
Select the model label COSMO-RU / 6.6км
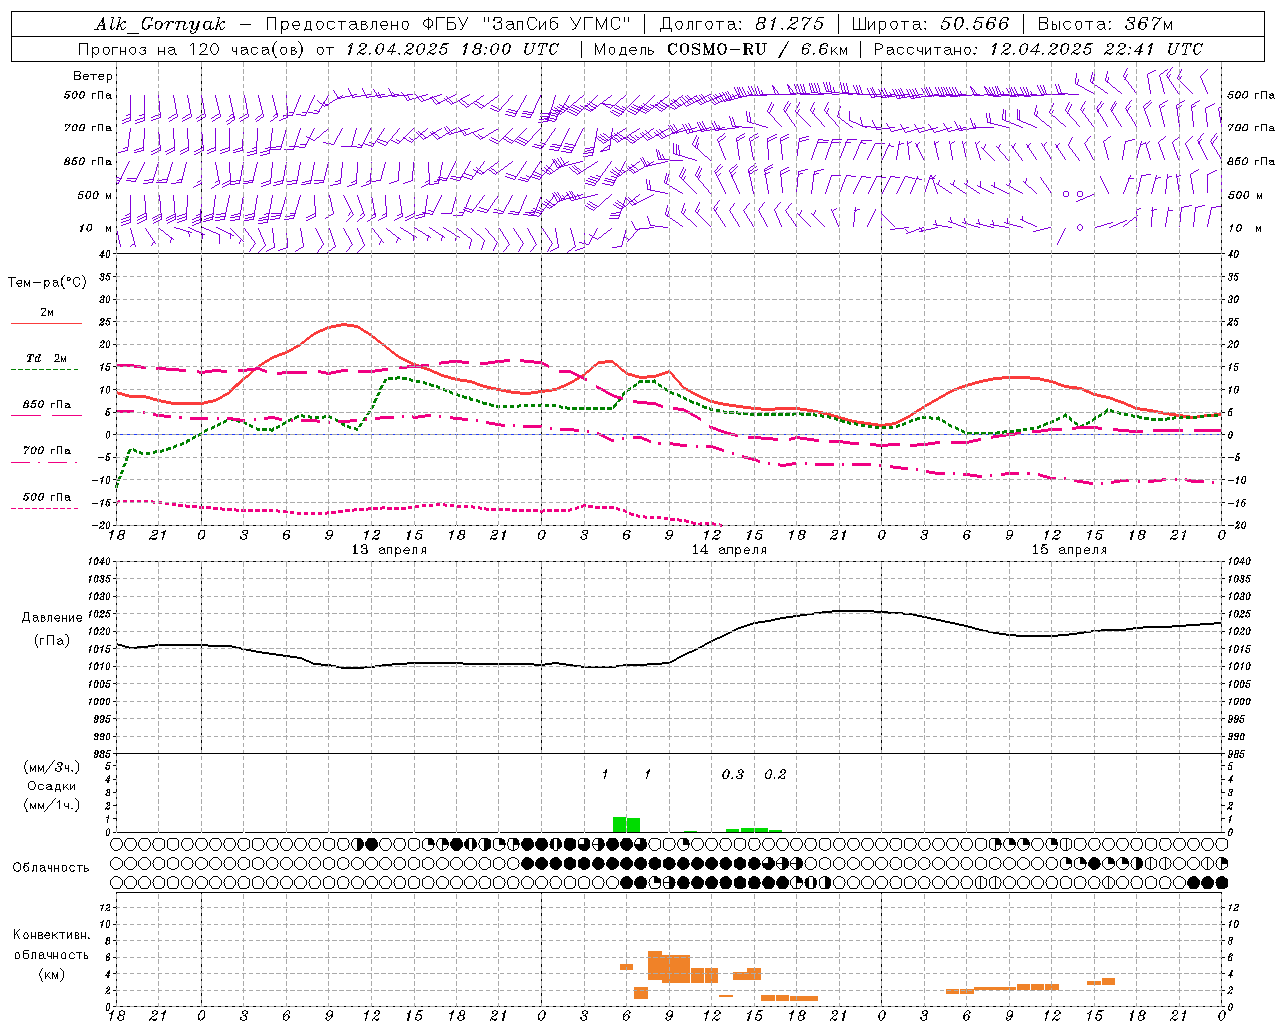(757, 49)
